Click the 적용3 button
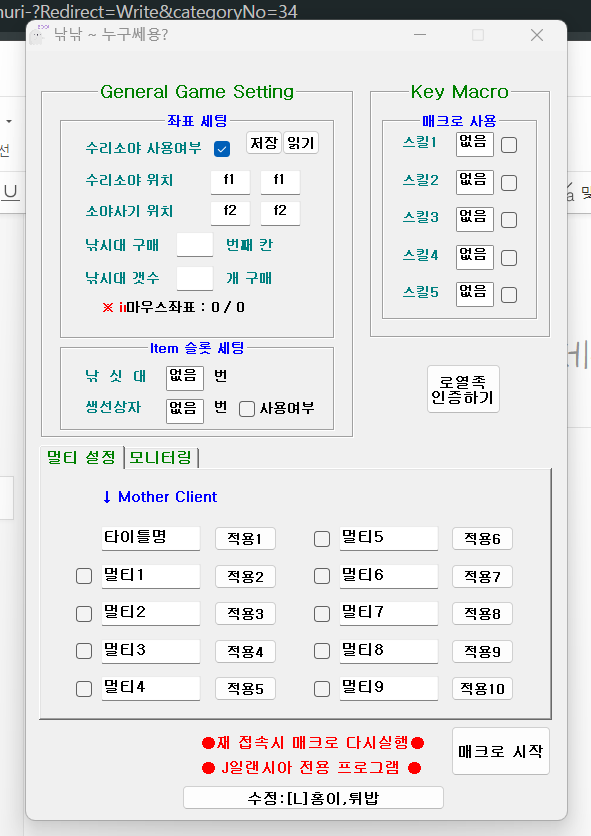Viewport: 591px width, 836px height. click(x=245, y=614)
